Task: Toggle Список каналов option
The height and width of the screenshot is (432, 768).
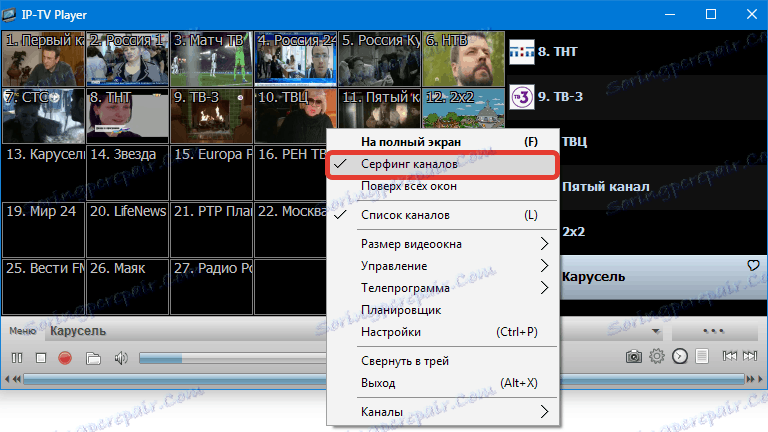Action: click(443, 215)
